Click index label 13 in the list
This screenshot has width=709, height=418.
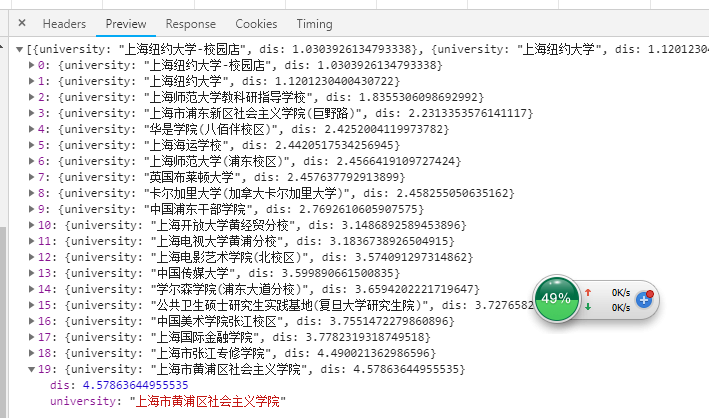pyautogui.click(x=45, y=273)
